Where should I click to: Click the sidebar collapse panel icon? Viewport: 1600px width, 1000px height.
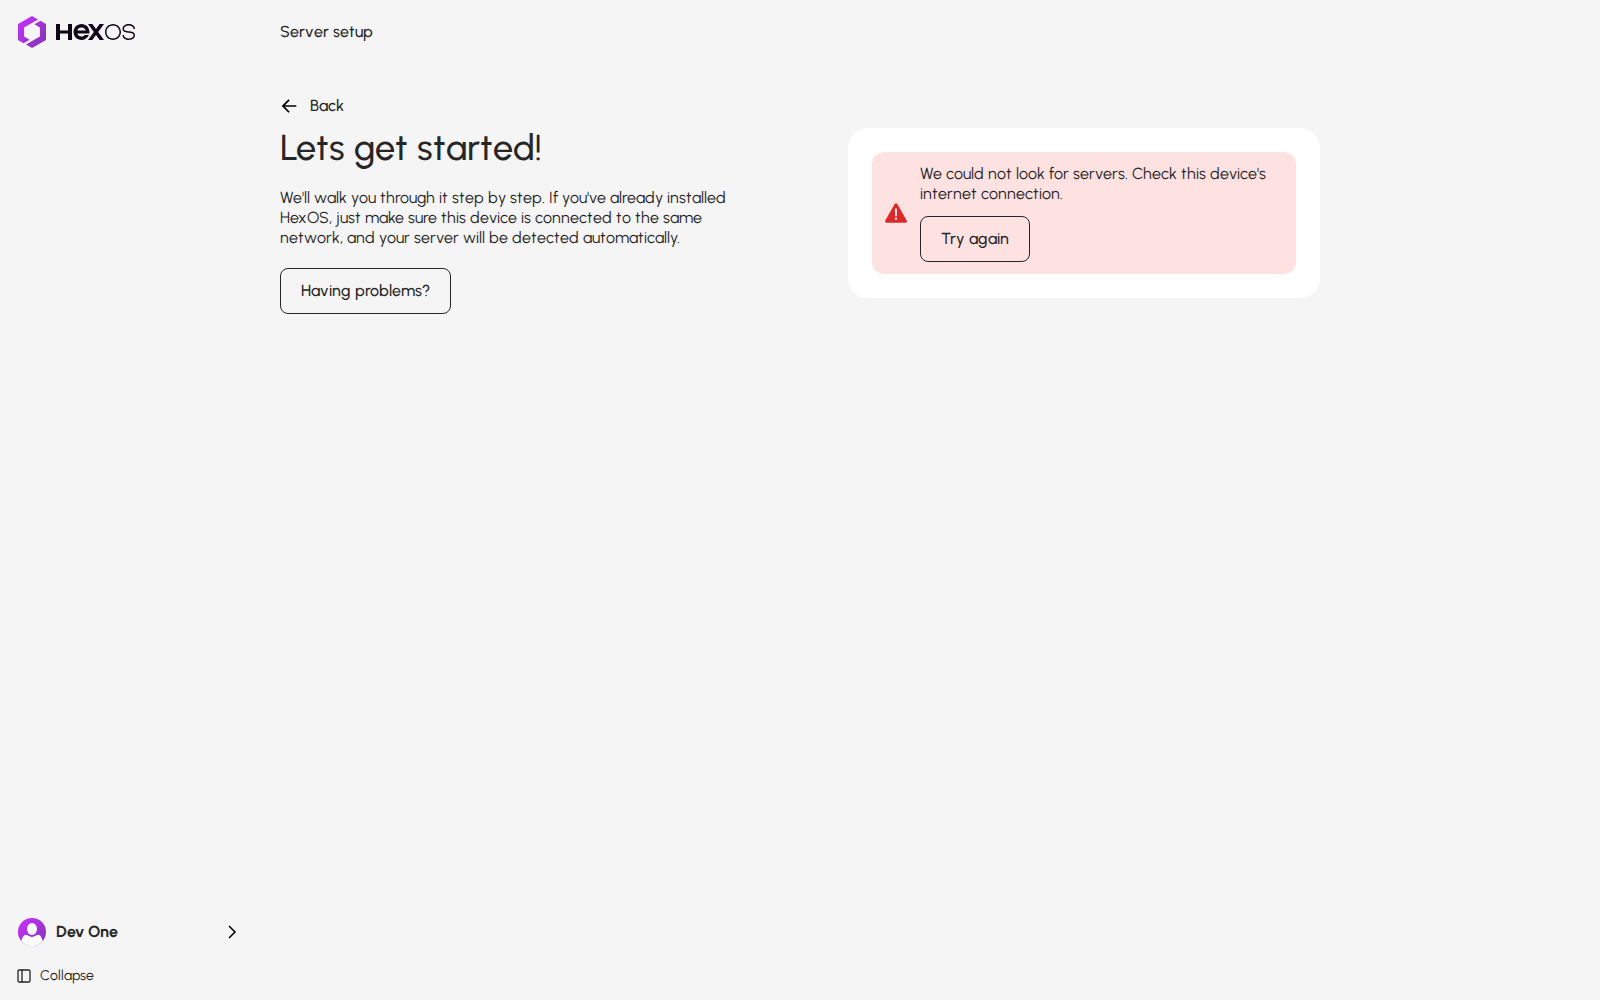click(24, 976)
